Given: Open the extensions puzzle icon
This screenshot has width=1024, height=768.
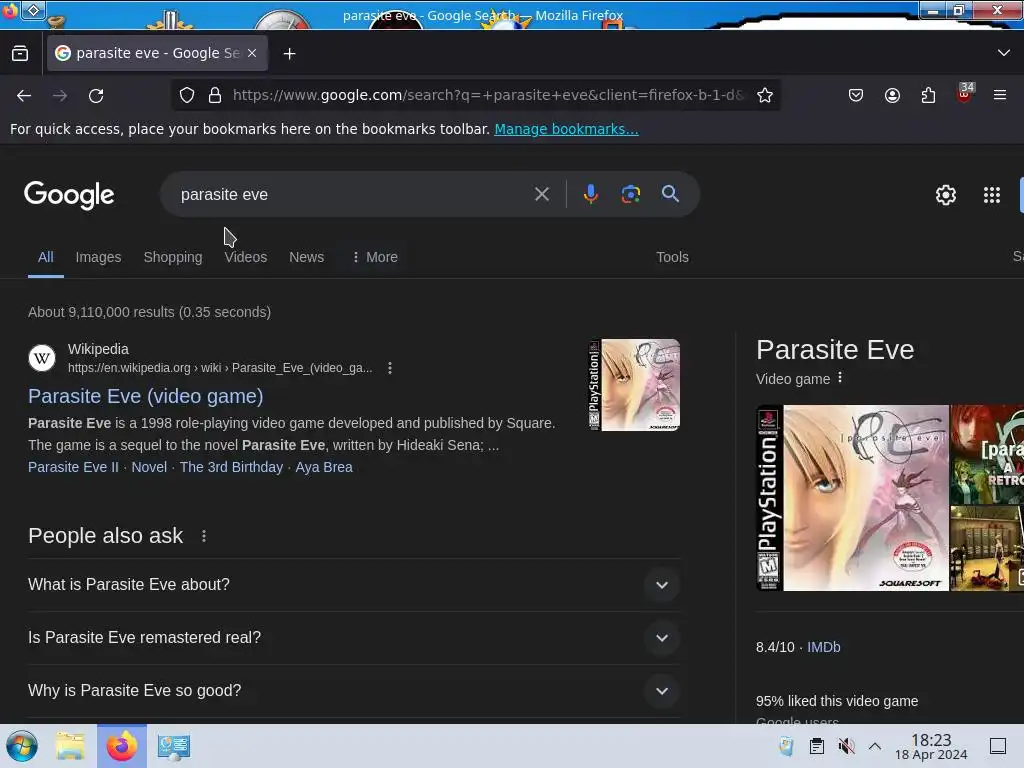Looking at the screenshot, I should pos(928,95).
